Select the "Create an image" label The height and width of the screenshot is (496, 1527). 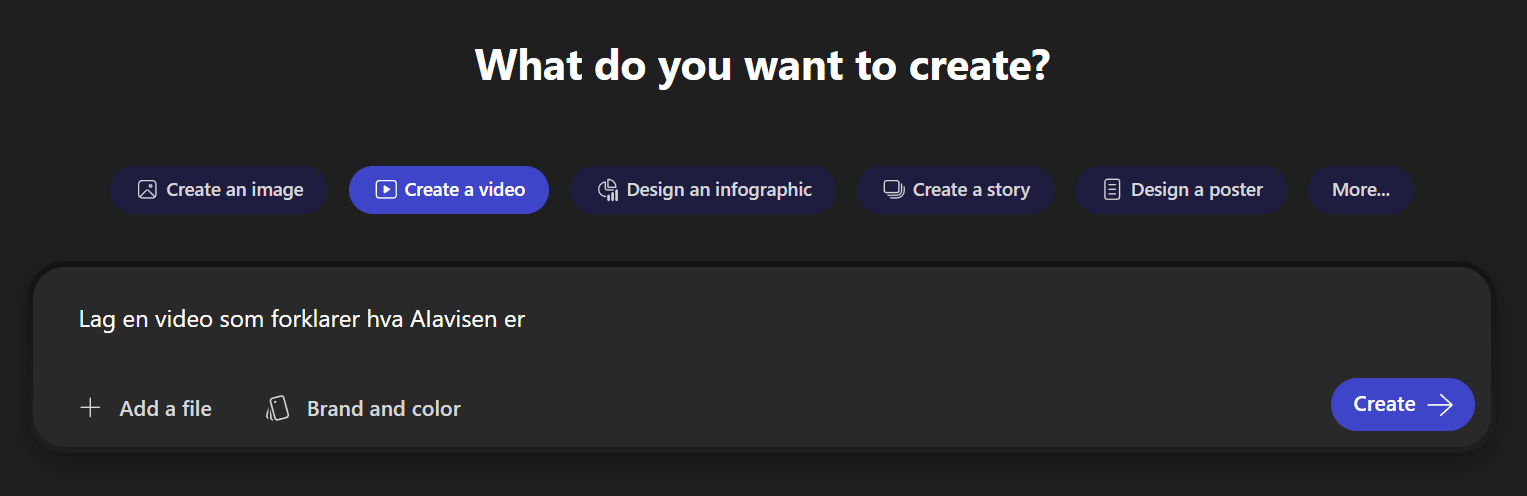pos(235,190)
